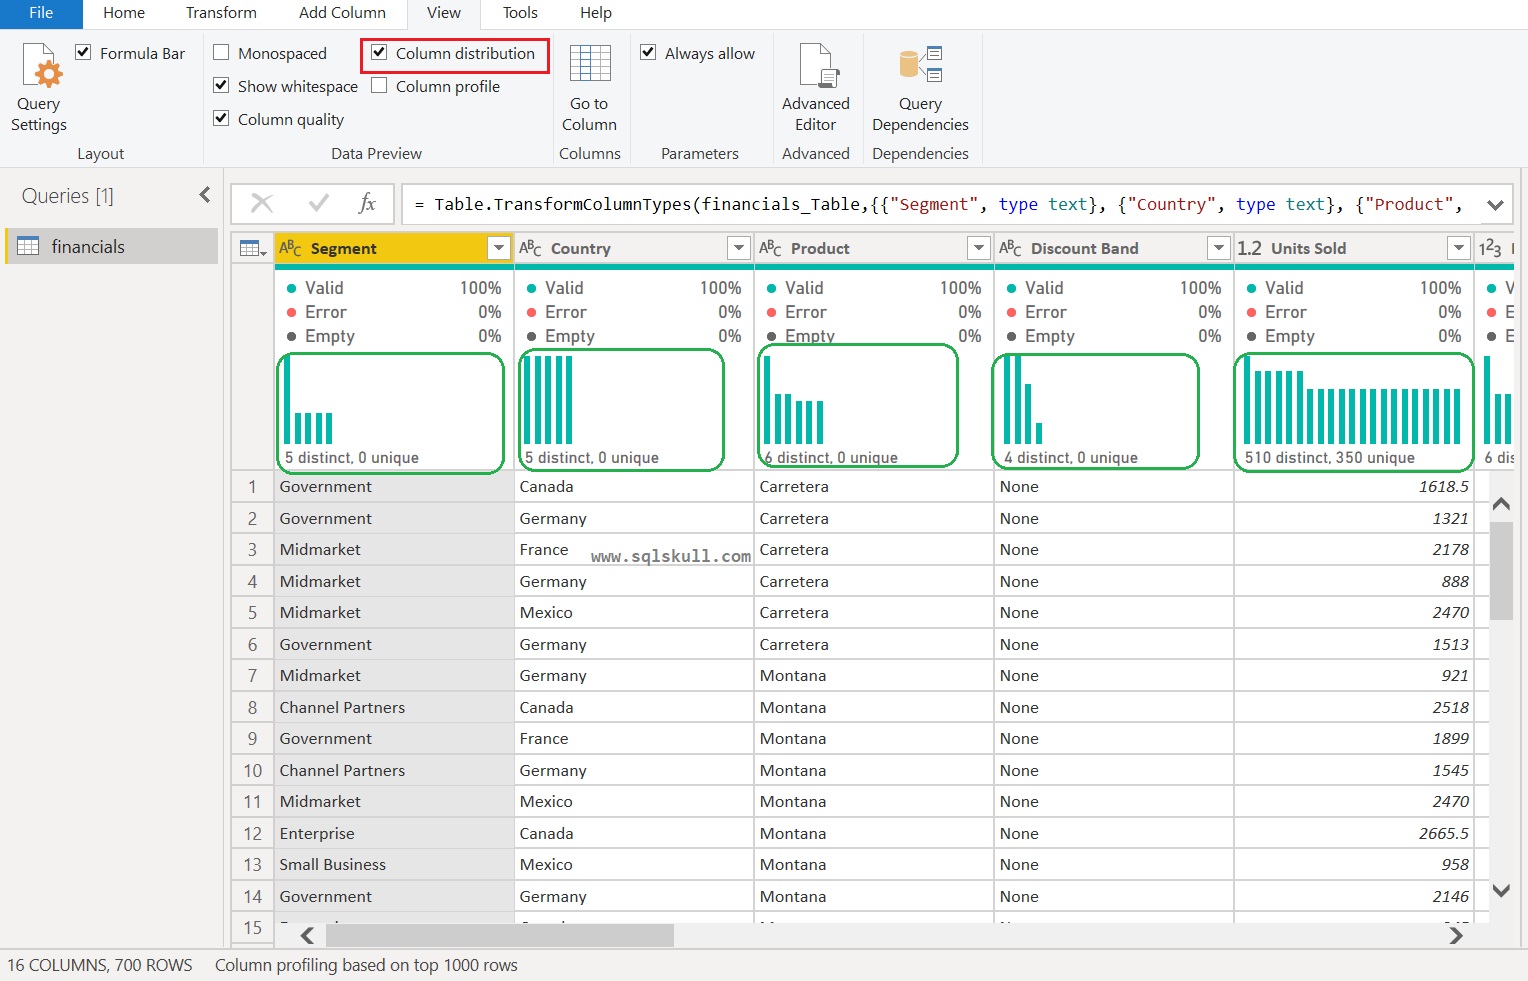Screen dimensions: 1528x981
Task: Click the vertical scrollbar up arrow
Action: point(1501,504)
